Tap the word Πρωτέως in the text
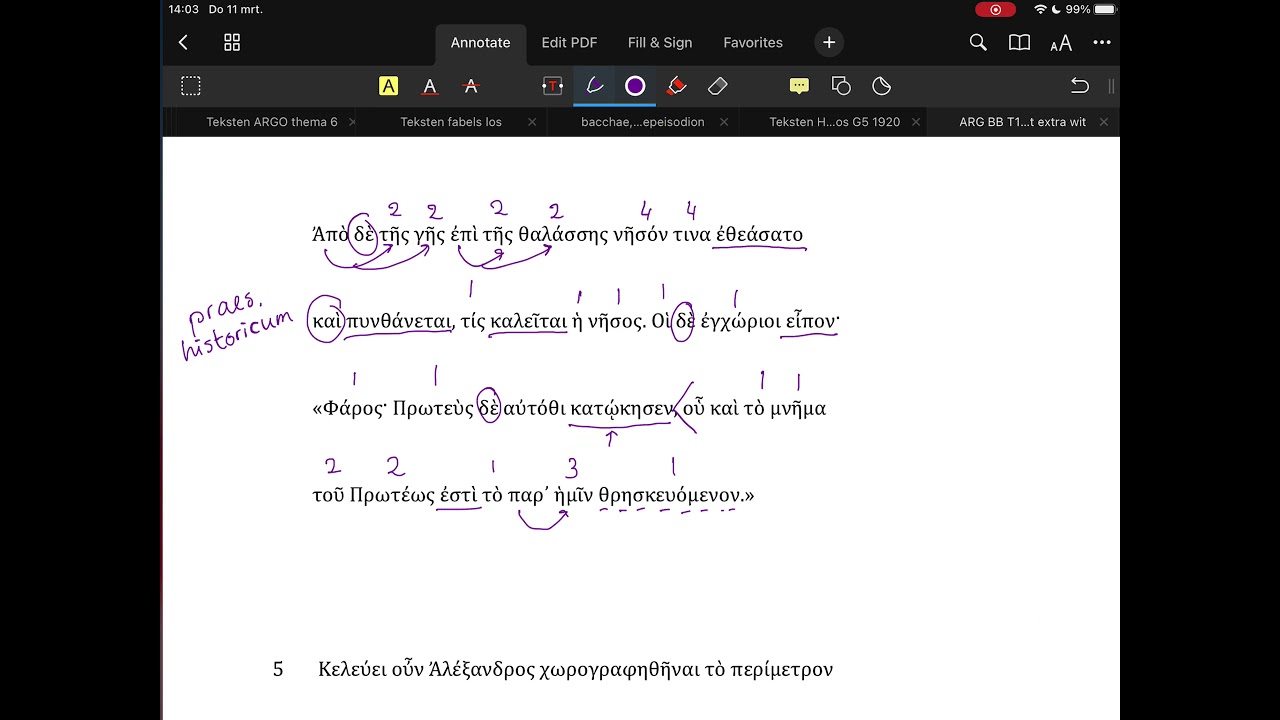This screenshot has width=1280, height=720. (x=392, y=495)
